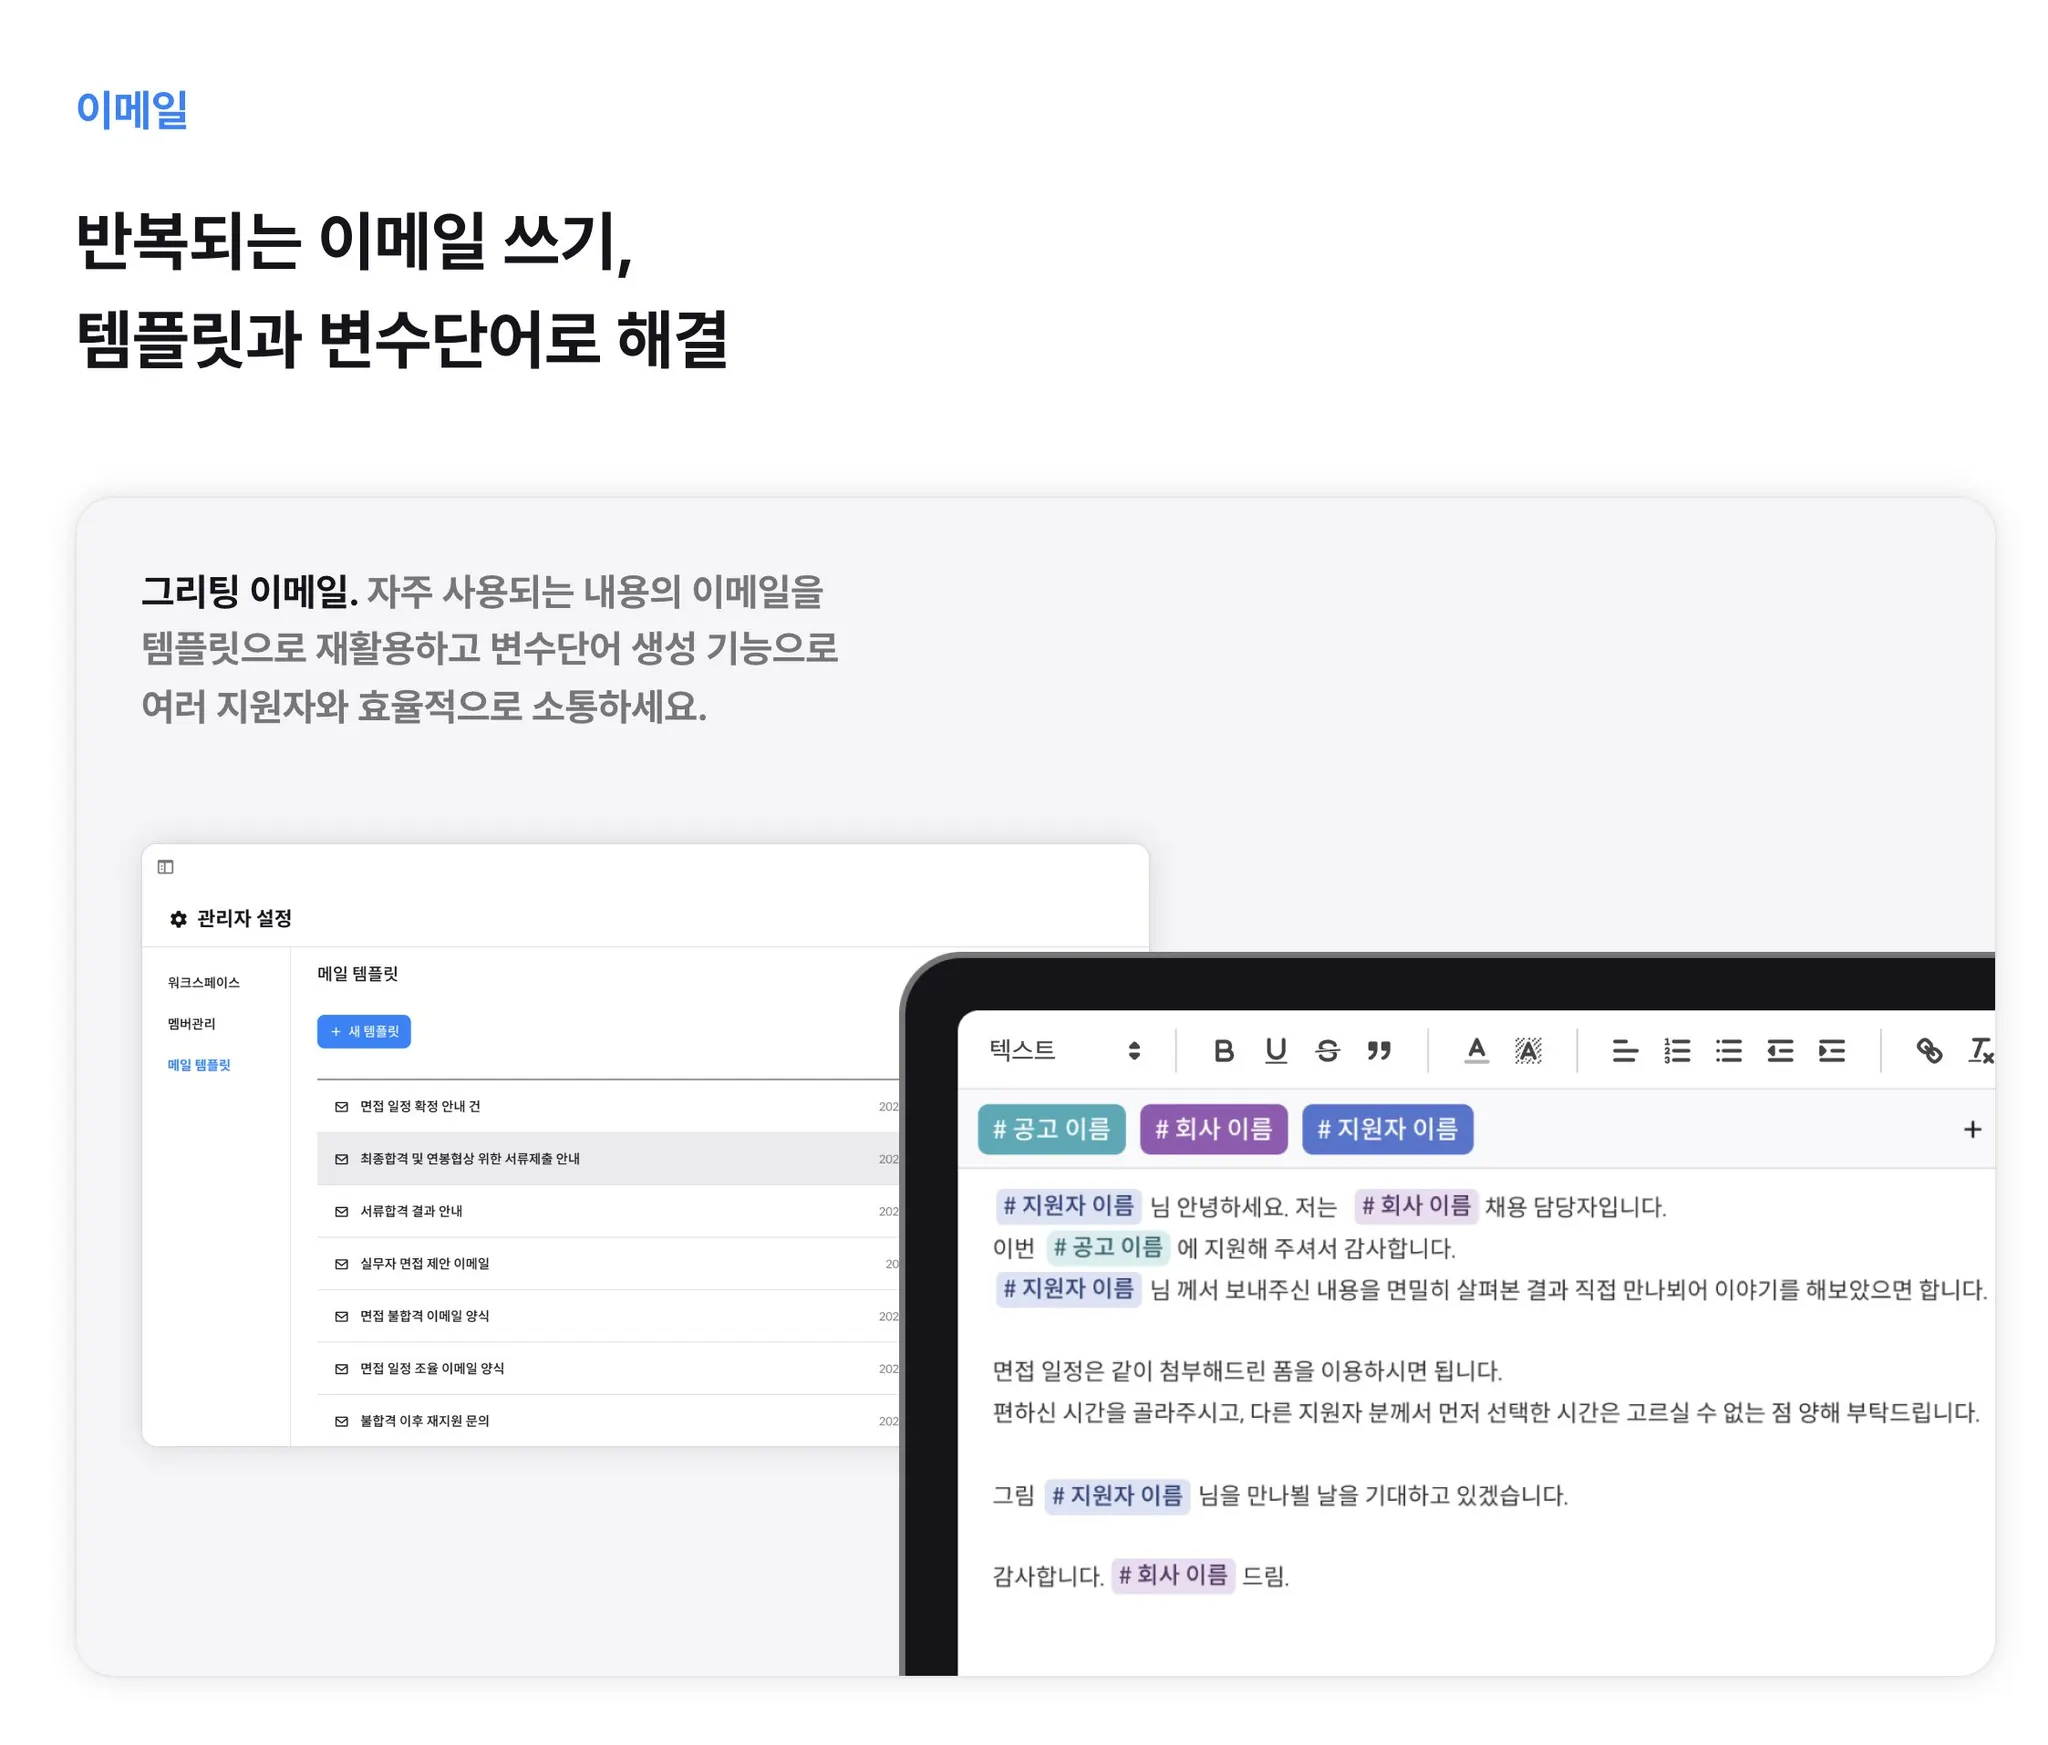Open text background highlight color

1527,1050
